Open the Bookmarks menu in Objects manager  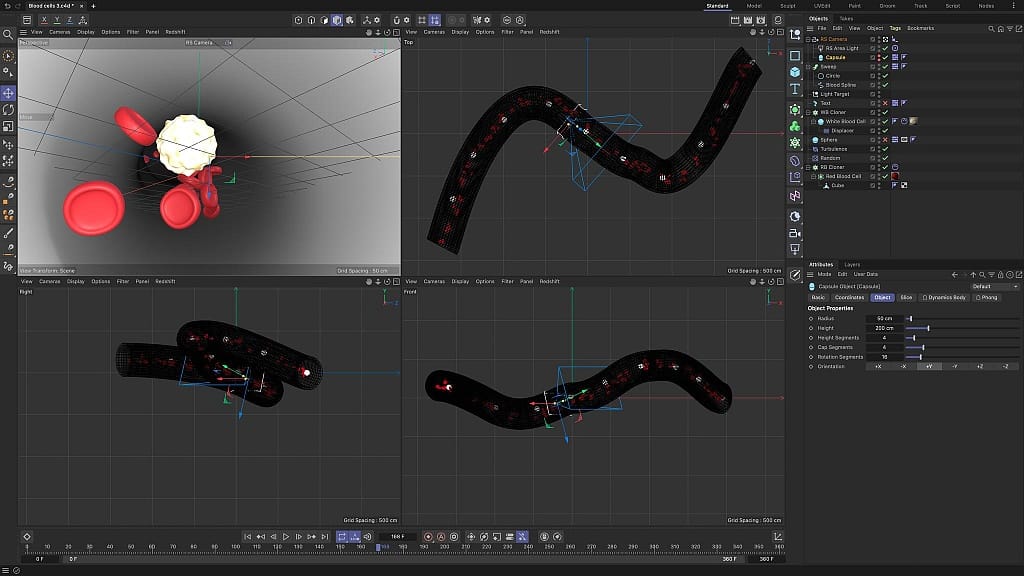[921, 29]
